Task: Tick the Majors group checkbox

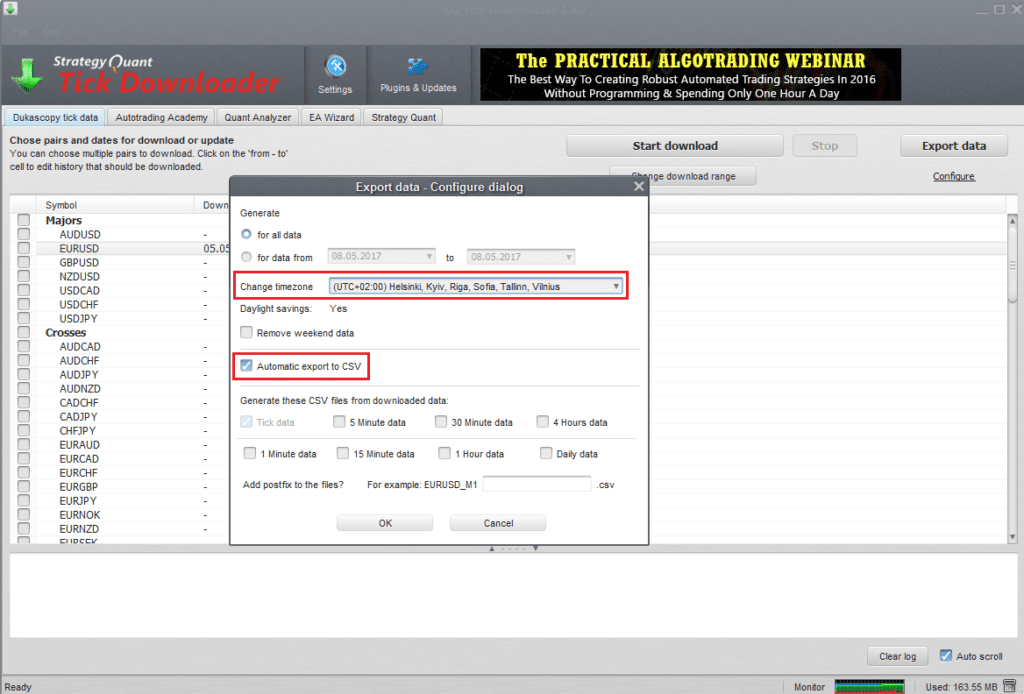Action: [24, 220]
